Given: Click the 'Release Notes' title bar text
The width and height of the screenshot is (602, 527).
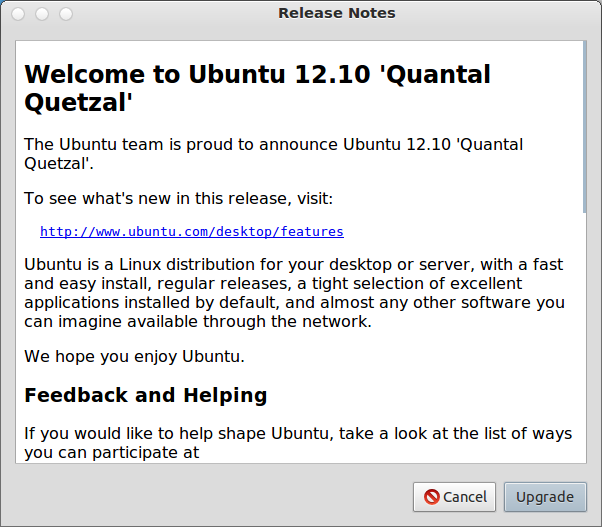Looking at the screenshot, I should tap(337, 13).
